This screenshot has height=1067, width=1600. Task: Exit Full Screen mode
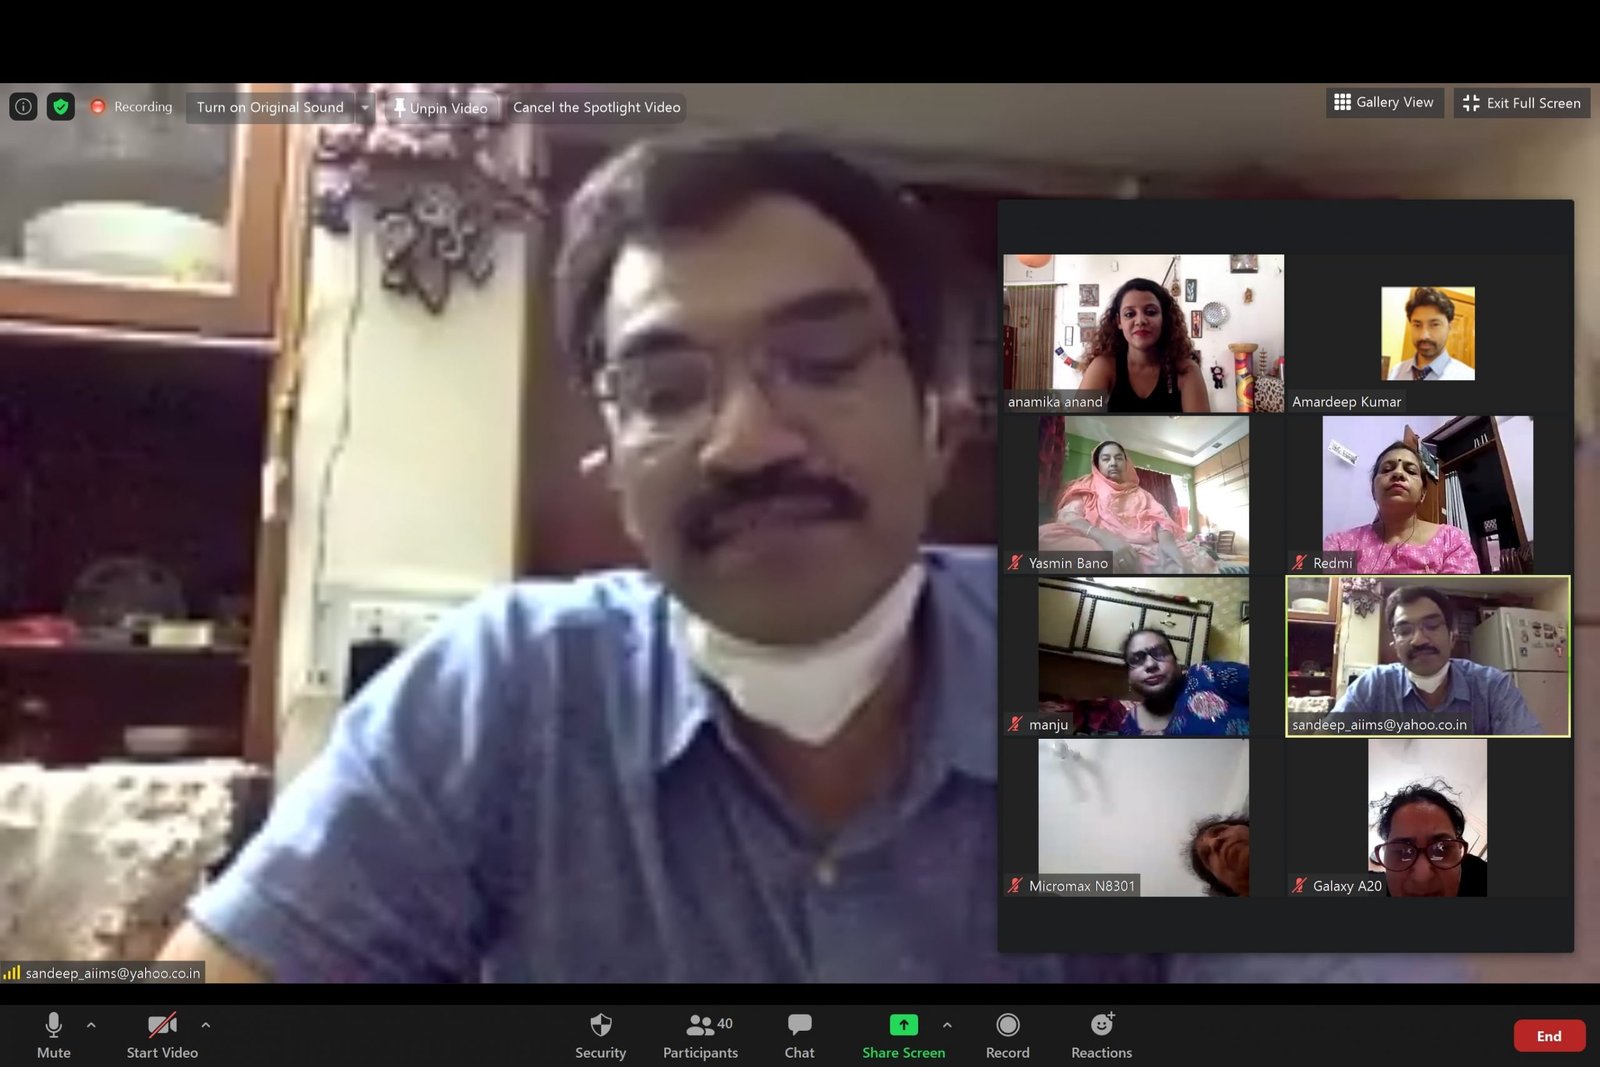coord(1521,103)
